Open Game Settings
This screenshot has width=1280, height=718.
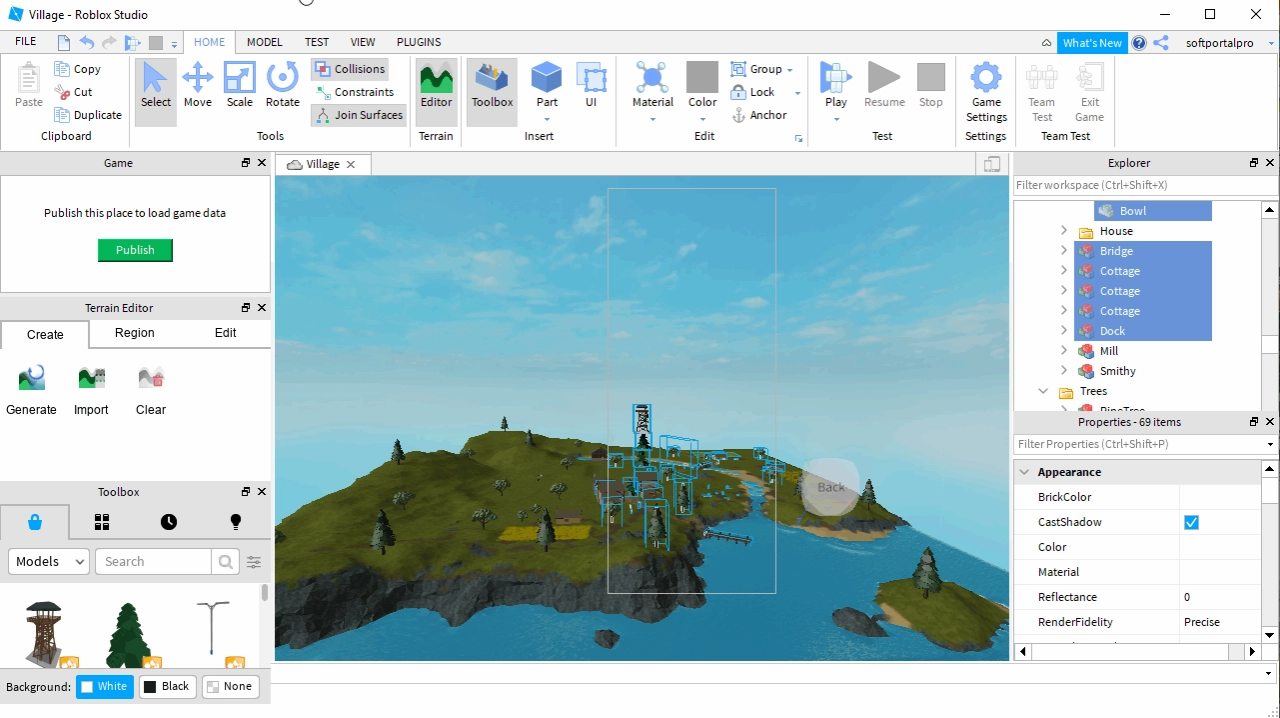pos(986,92)
